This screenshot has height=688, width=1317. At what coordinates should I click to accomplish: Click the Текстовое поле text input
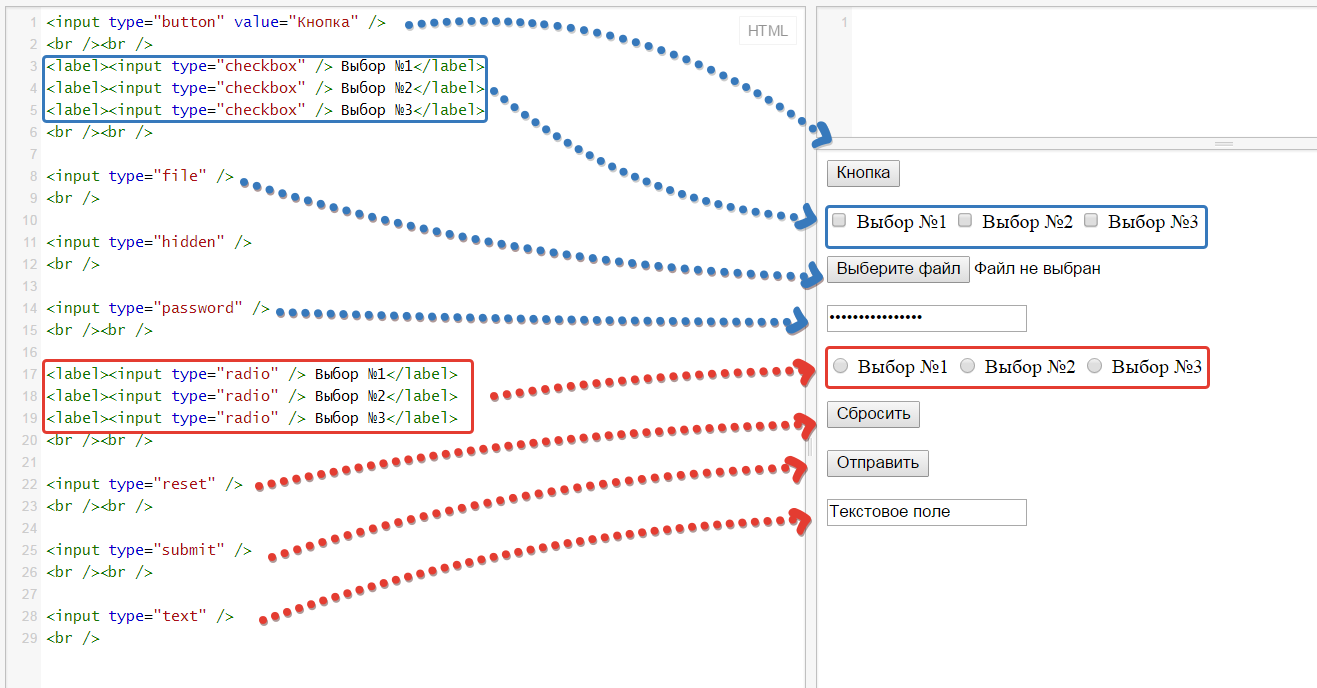[926, 512]
